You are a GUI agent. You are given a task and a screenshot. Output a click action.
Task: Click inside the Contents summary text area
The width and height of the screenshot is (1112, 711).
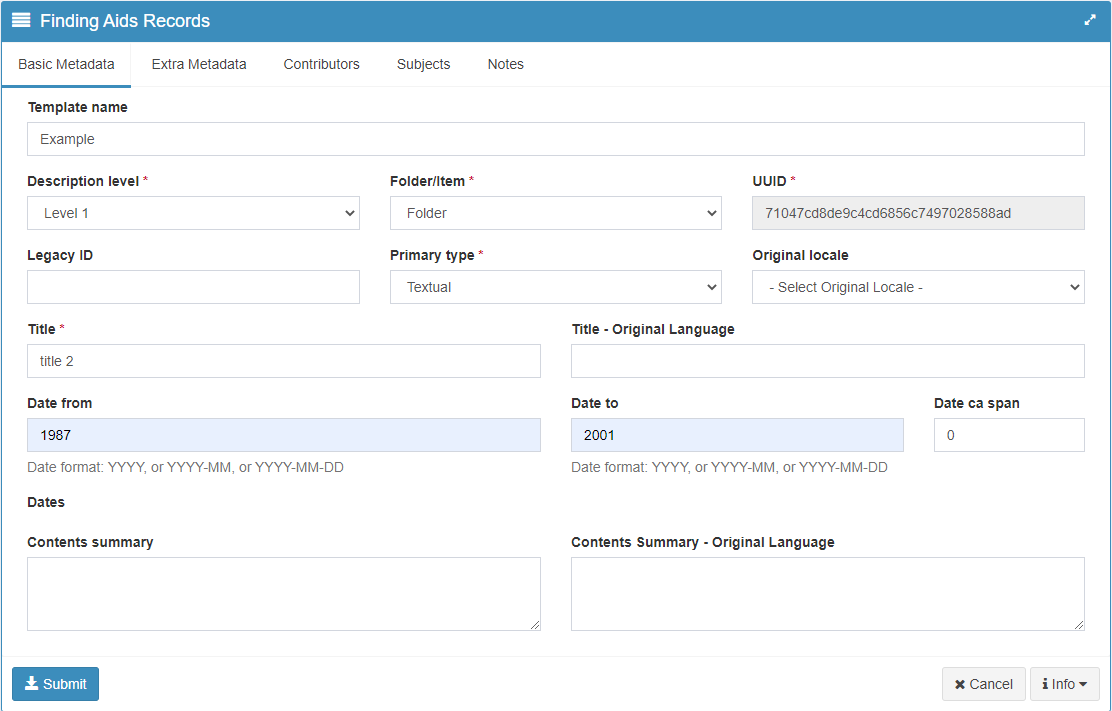(283, 592)
